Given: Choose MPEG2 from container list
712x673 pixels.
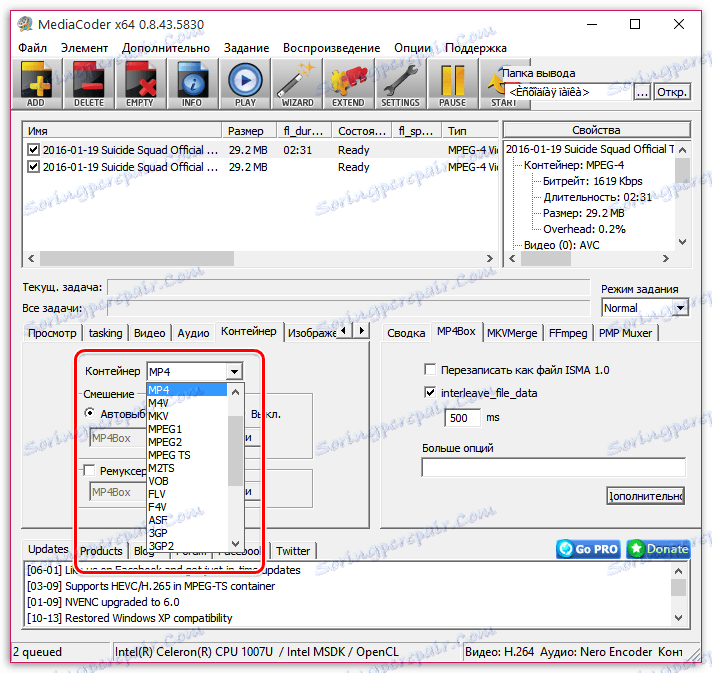Looking at the screenshot, I should [x=187, y=442].
